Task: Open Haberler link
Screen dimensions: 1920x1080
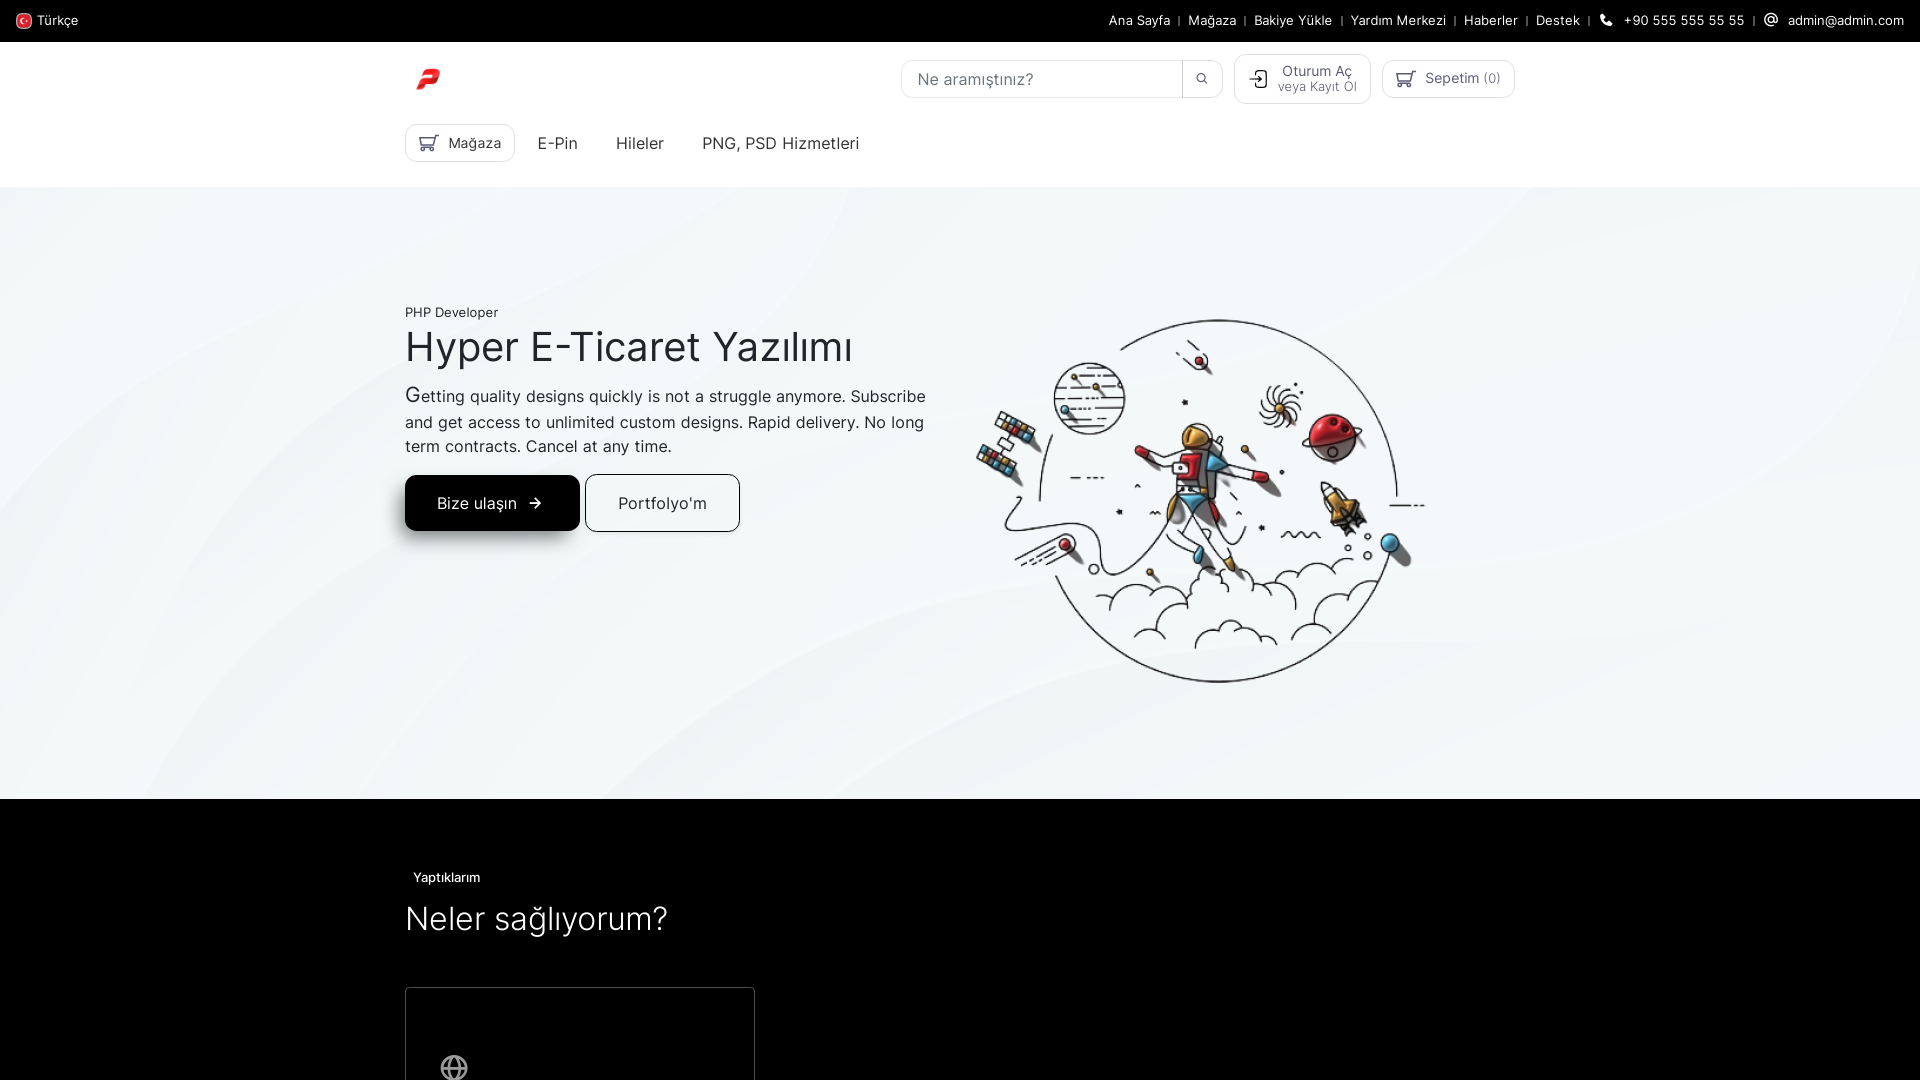Action: tap(1491, 20)
